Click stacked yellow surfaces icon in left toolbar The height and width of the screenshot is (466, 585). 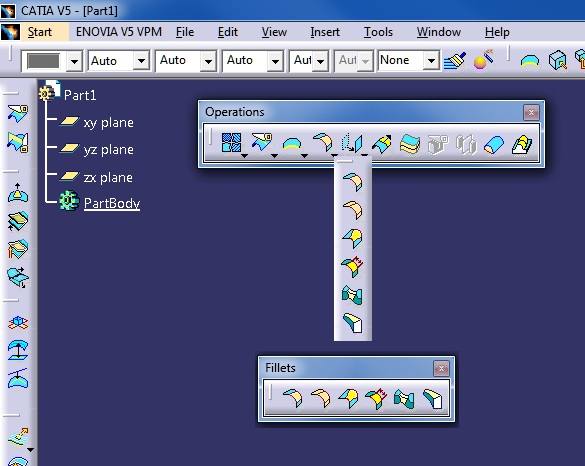(x=18, y=221)
